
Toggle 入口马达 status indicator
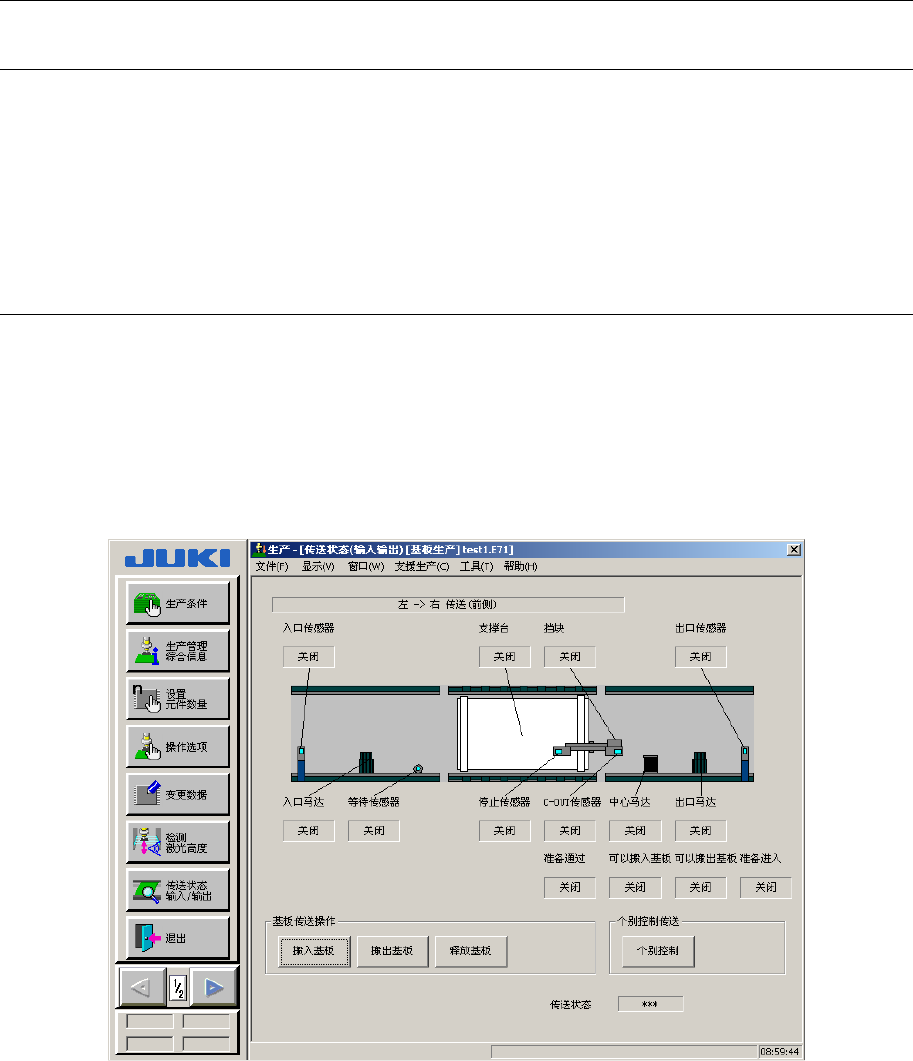309,830
